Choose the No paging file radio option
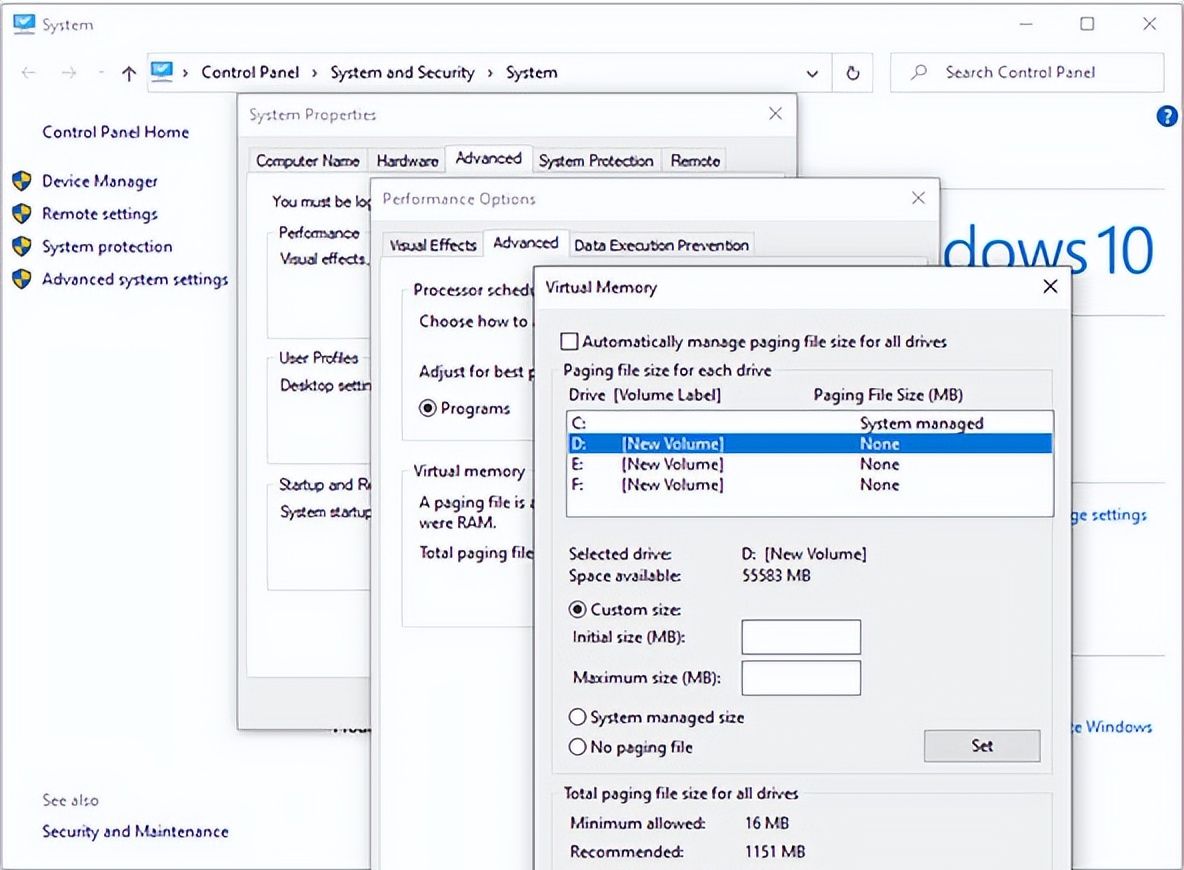 pyautogui.click(x=577, y=747)
